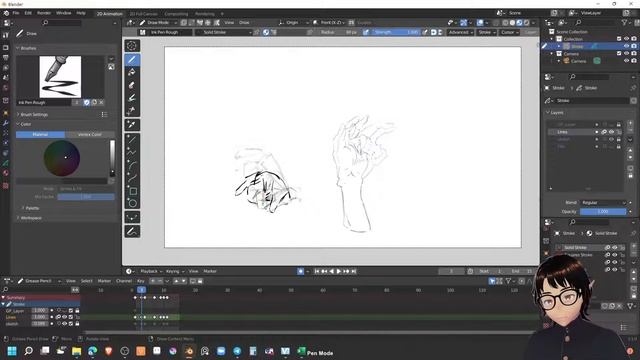Hide the Stroke object in the outliner
The width and height of the screenshot is (640, 360).
point(626,47)
